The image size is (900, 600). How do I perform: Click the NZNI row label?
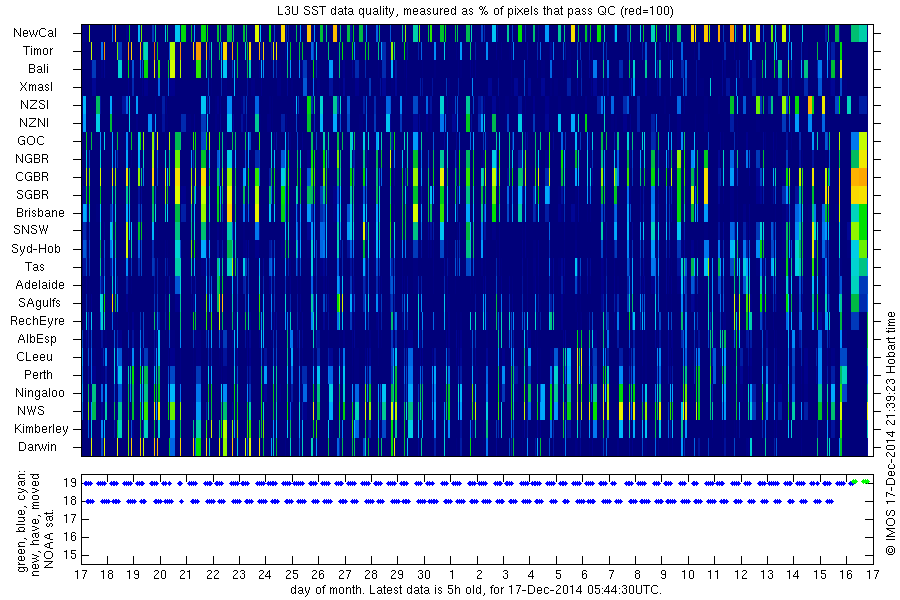coord(34,122)
